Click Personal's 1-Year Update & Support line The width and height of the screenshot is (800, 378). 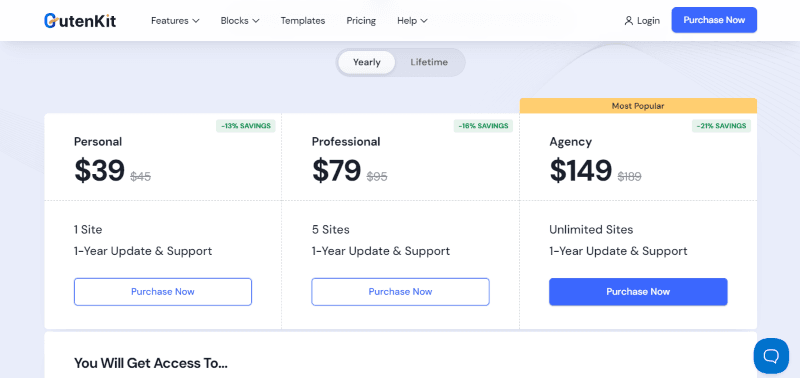(143, 251)
